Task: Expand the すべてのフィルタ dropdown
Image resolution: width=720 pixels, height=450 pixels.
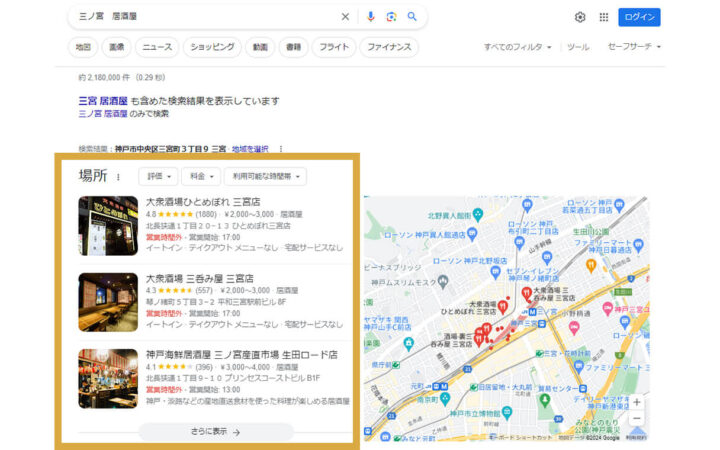Action: pos(518,47)
